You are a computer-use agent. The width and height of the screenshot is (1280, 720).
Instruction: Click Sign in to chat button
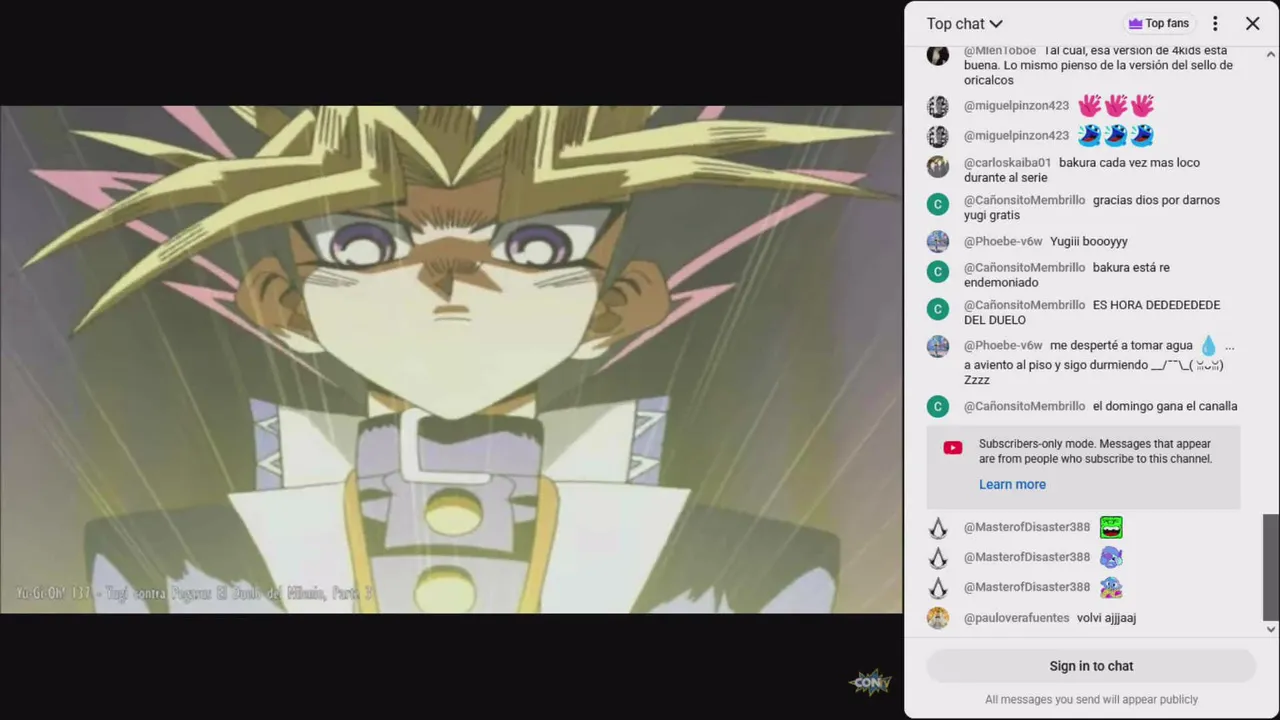click(1091, 666)
